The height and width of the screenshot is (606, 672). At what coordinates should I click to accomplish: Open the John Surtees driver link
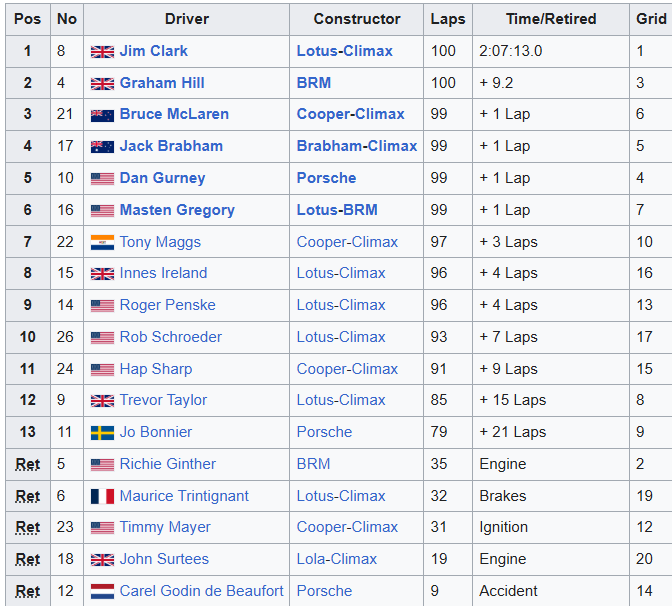(x=164, y=559)
